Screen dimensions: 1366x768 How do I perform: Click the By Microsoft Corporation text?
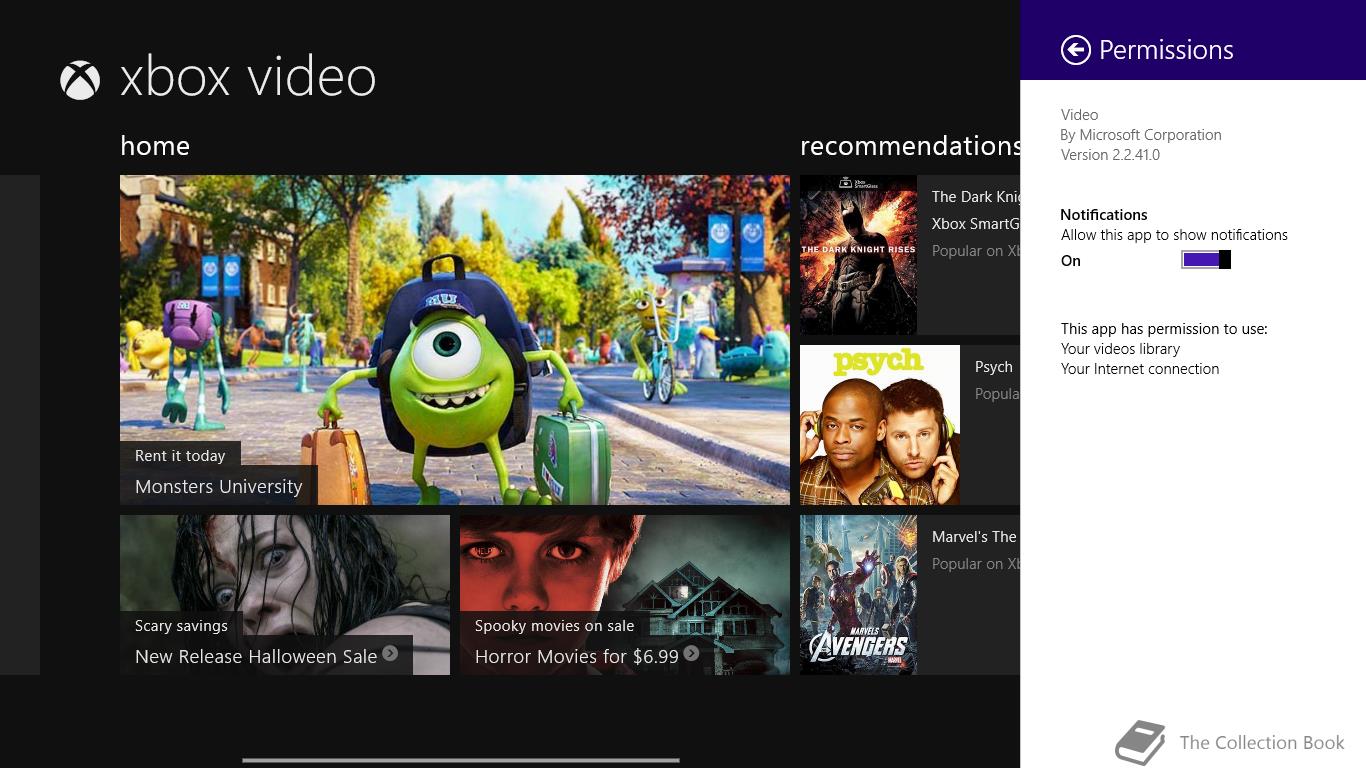click(x=1141, y=135)
